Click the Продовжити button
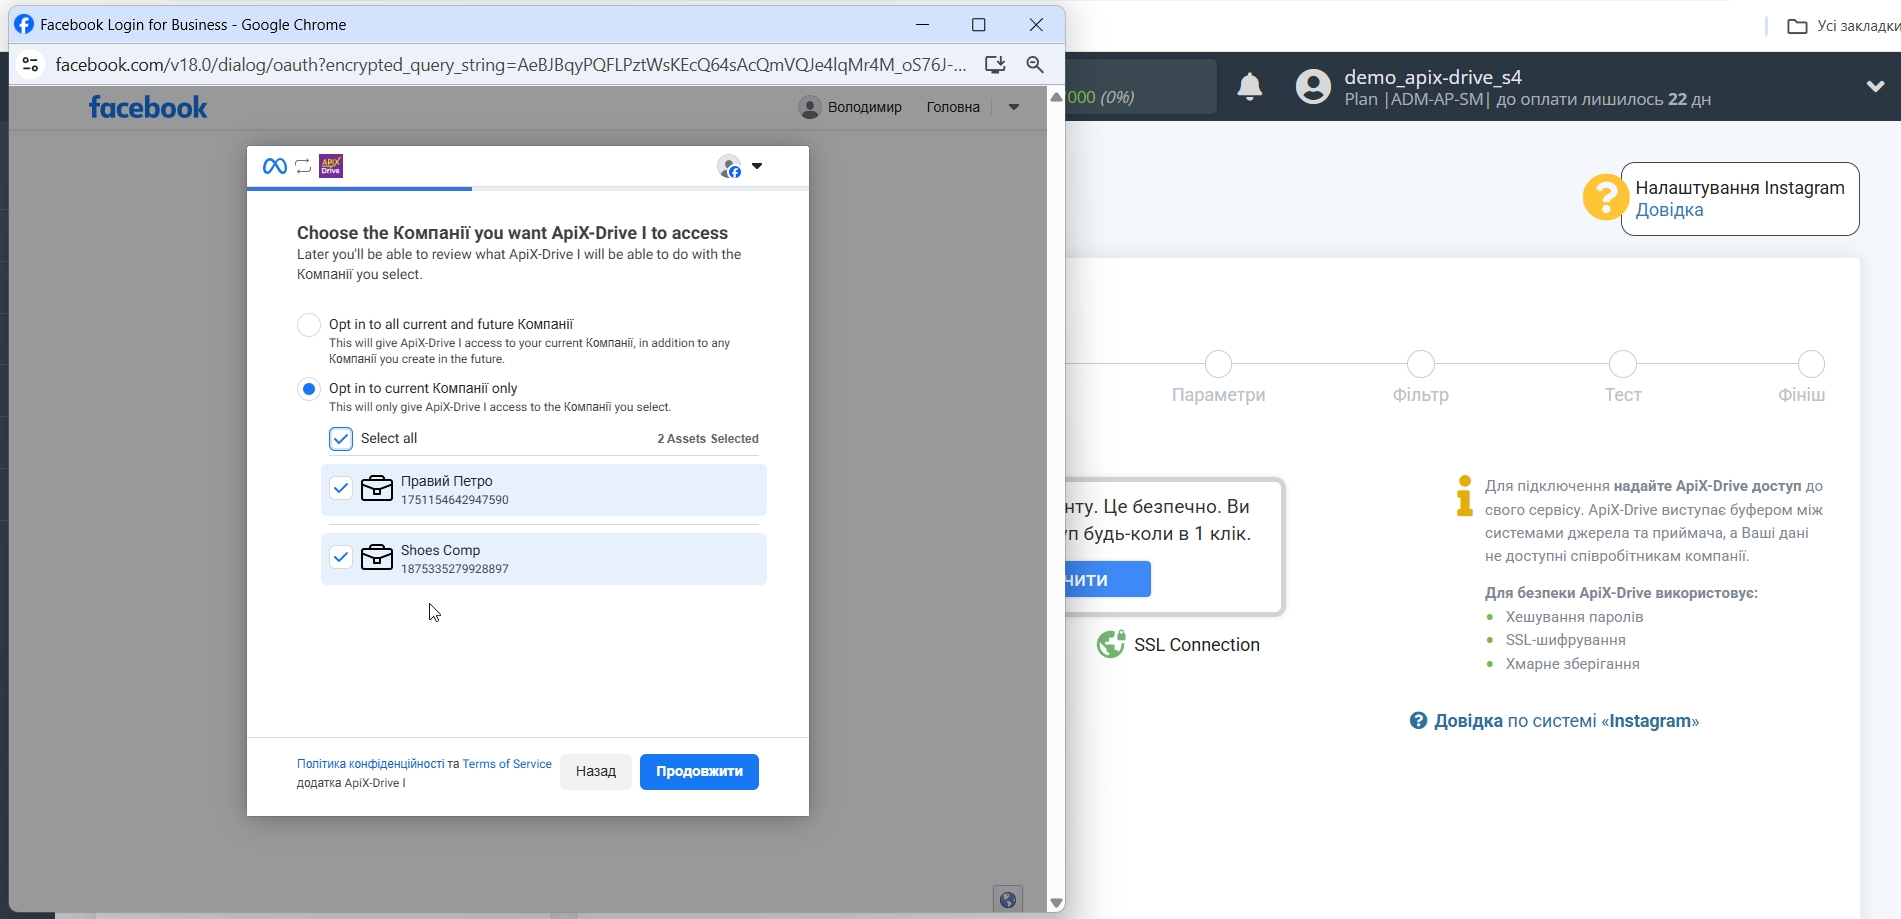Image resolution: width=1901 pixels, height=919 pixels. tap(699, 771)
